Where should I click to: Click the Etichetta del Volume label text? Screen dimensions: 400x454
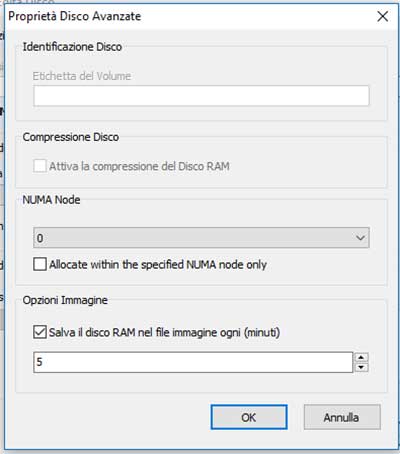coord(82,76)
